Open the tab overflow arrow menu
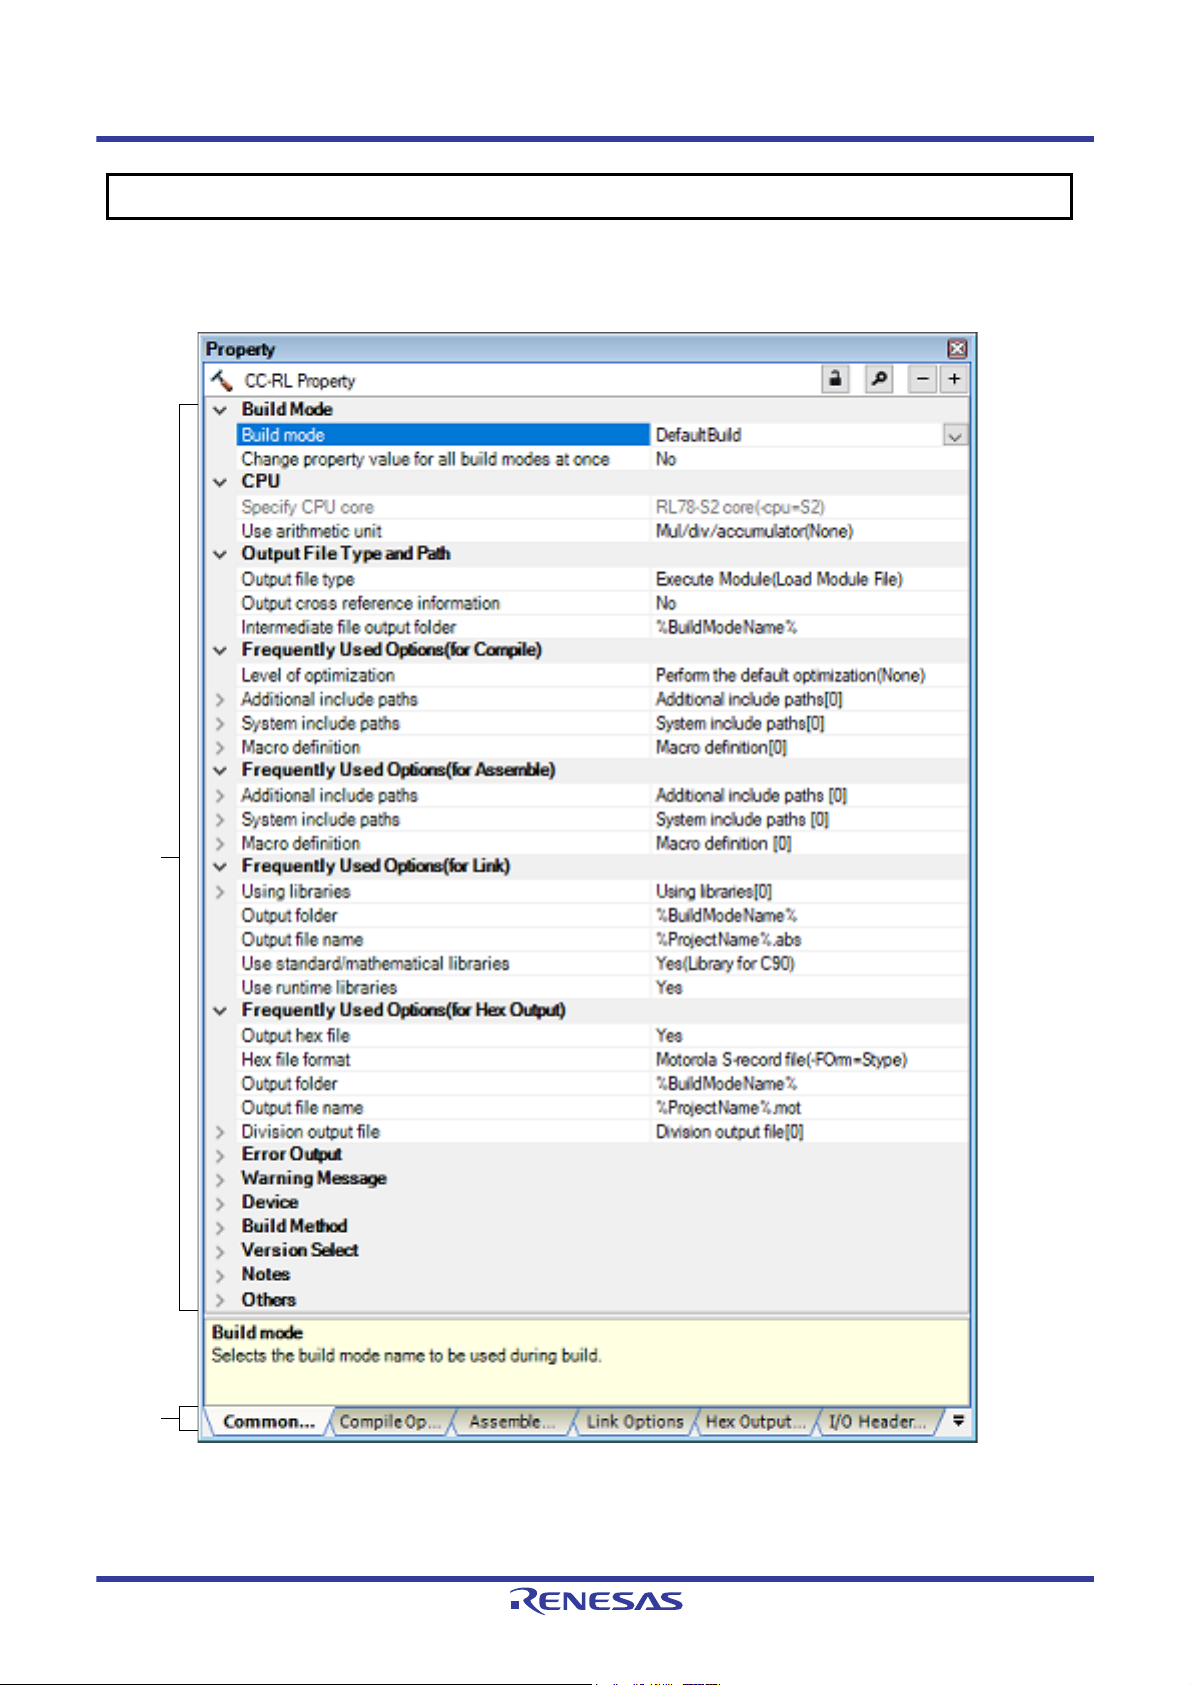The height and width of the screenshot is (1685, 1191). pos(959,1421)
